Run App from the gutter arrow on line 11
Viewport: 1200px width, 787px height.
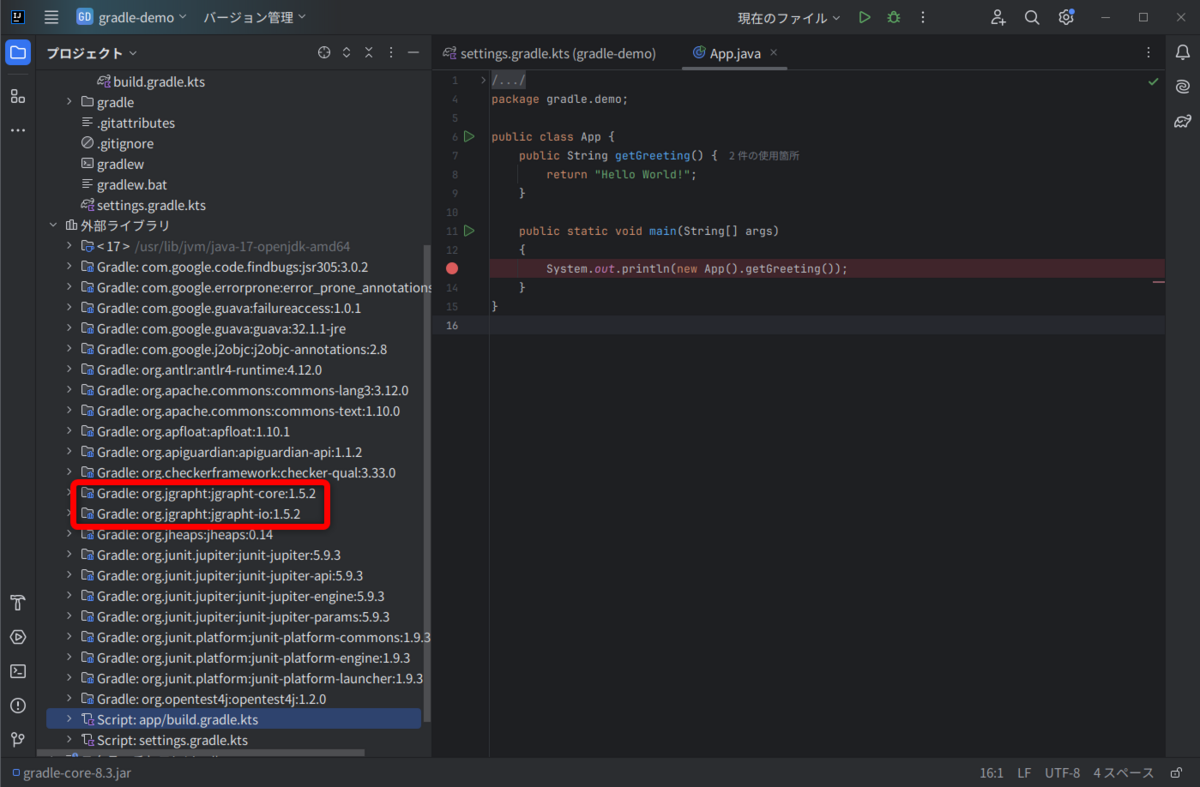(x=469, y=231)
